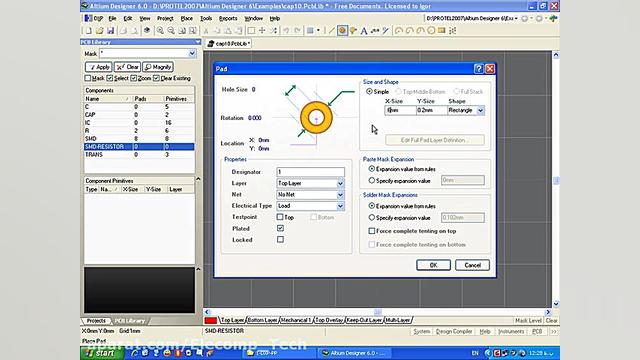Choose Paste Mask specify expansion value
Screen dimensions: 640x360
click(371, 180)
